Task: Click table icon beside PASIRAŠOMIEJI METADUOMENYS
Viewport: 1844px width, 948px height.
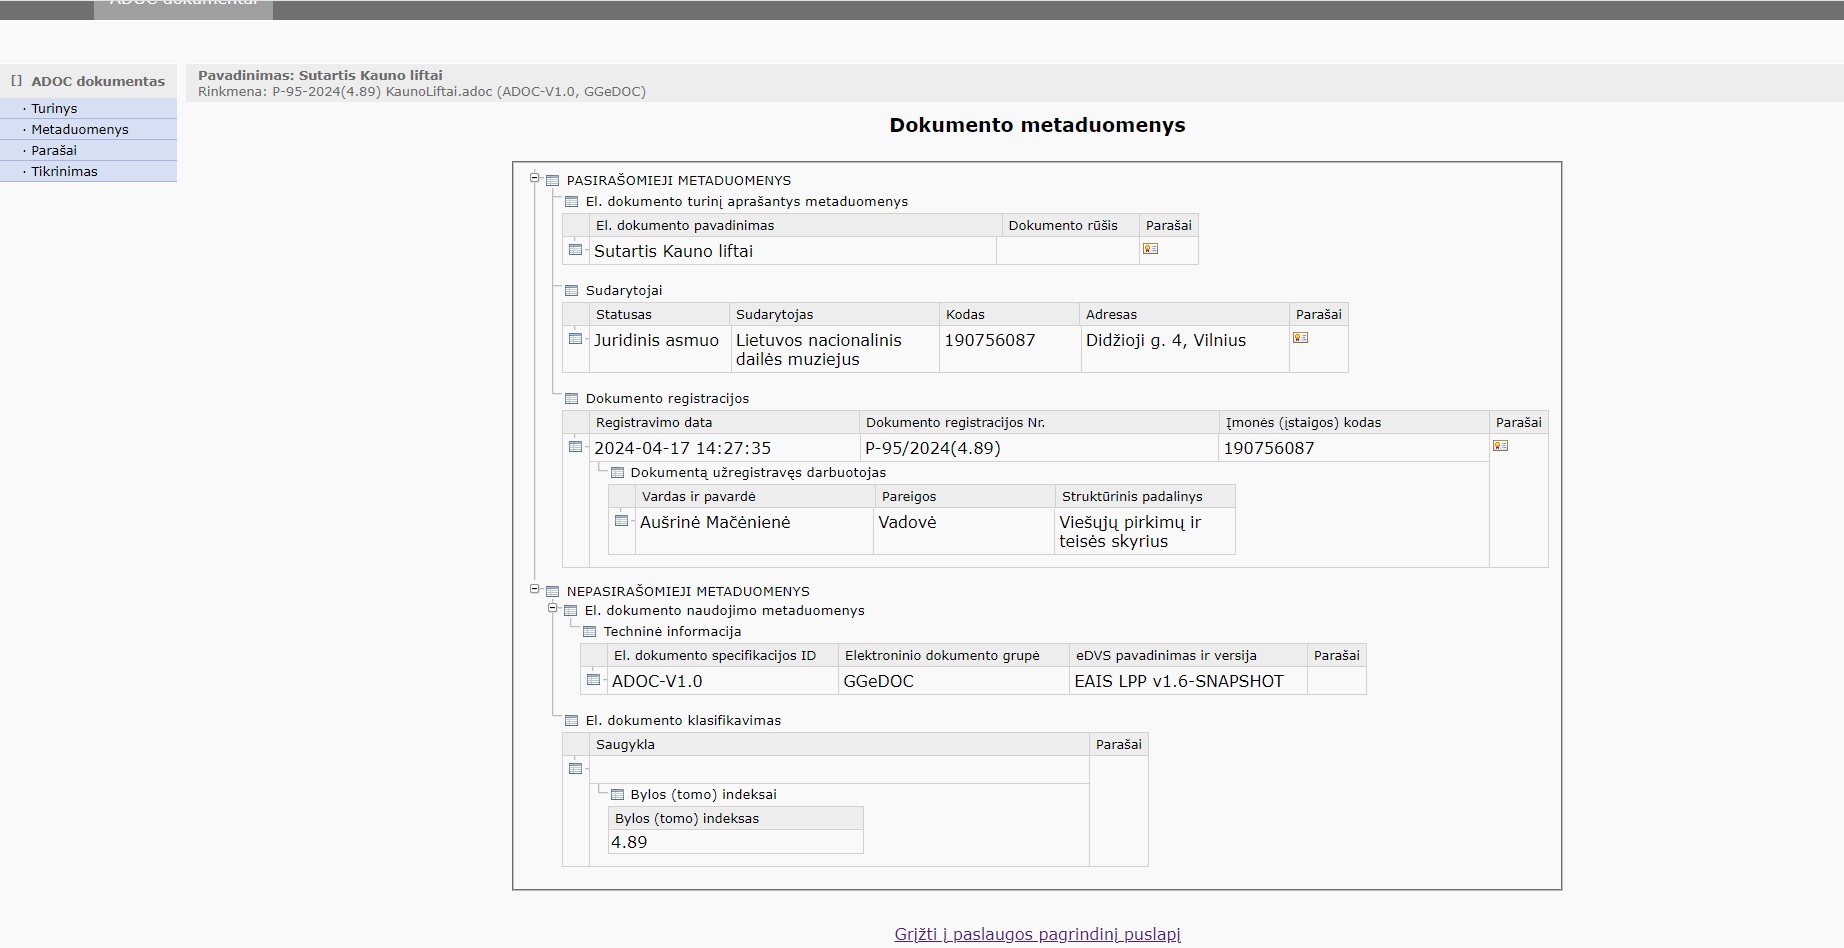Action: click(552, 181)
